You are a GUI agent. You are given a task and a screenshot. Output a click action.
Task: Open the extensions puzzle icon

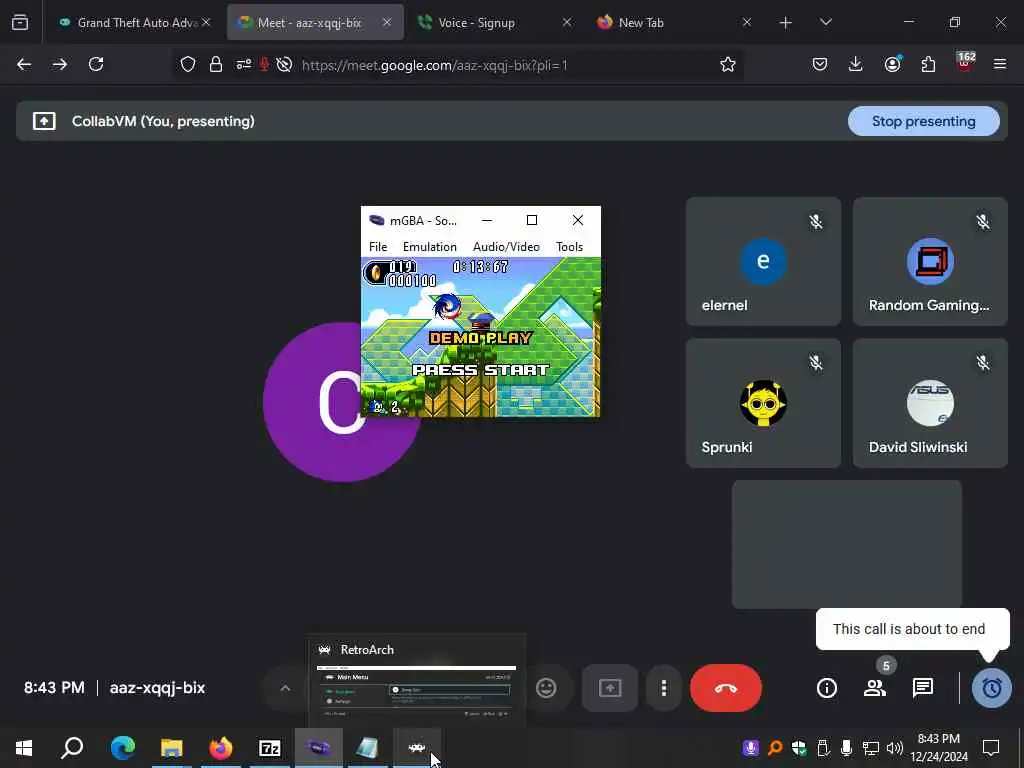(928, 64)
